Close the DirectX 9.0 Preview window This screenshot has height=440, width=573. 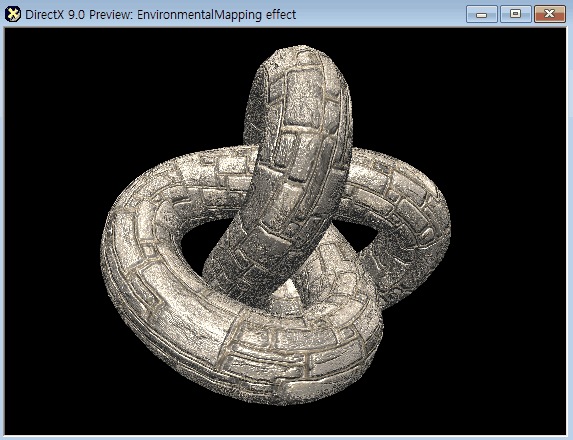click(550, 15)
